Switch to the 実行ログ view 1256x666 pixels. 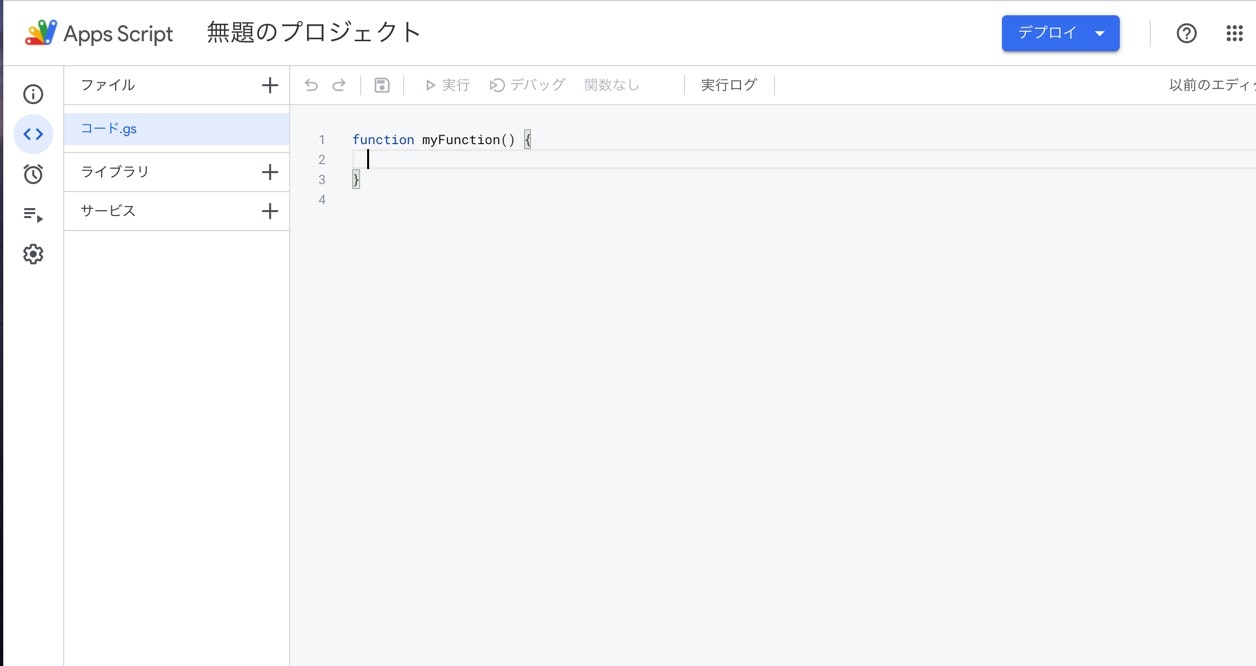pos(729,84)
